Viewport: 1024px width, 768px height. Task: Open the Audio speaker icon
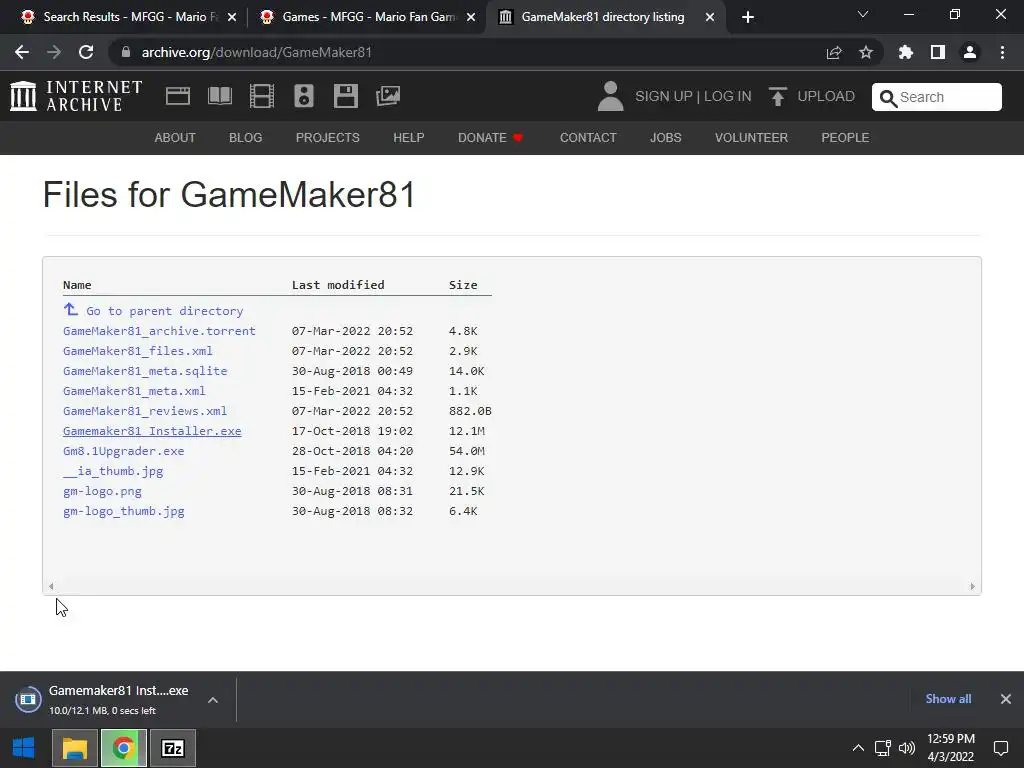[x=304, y=96]
